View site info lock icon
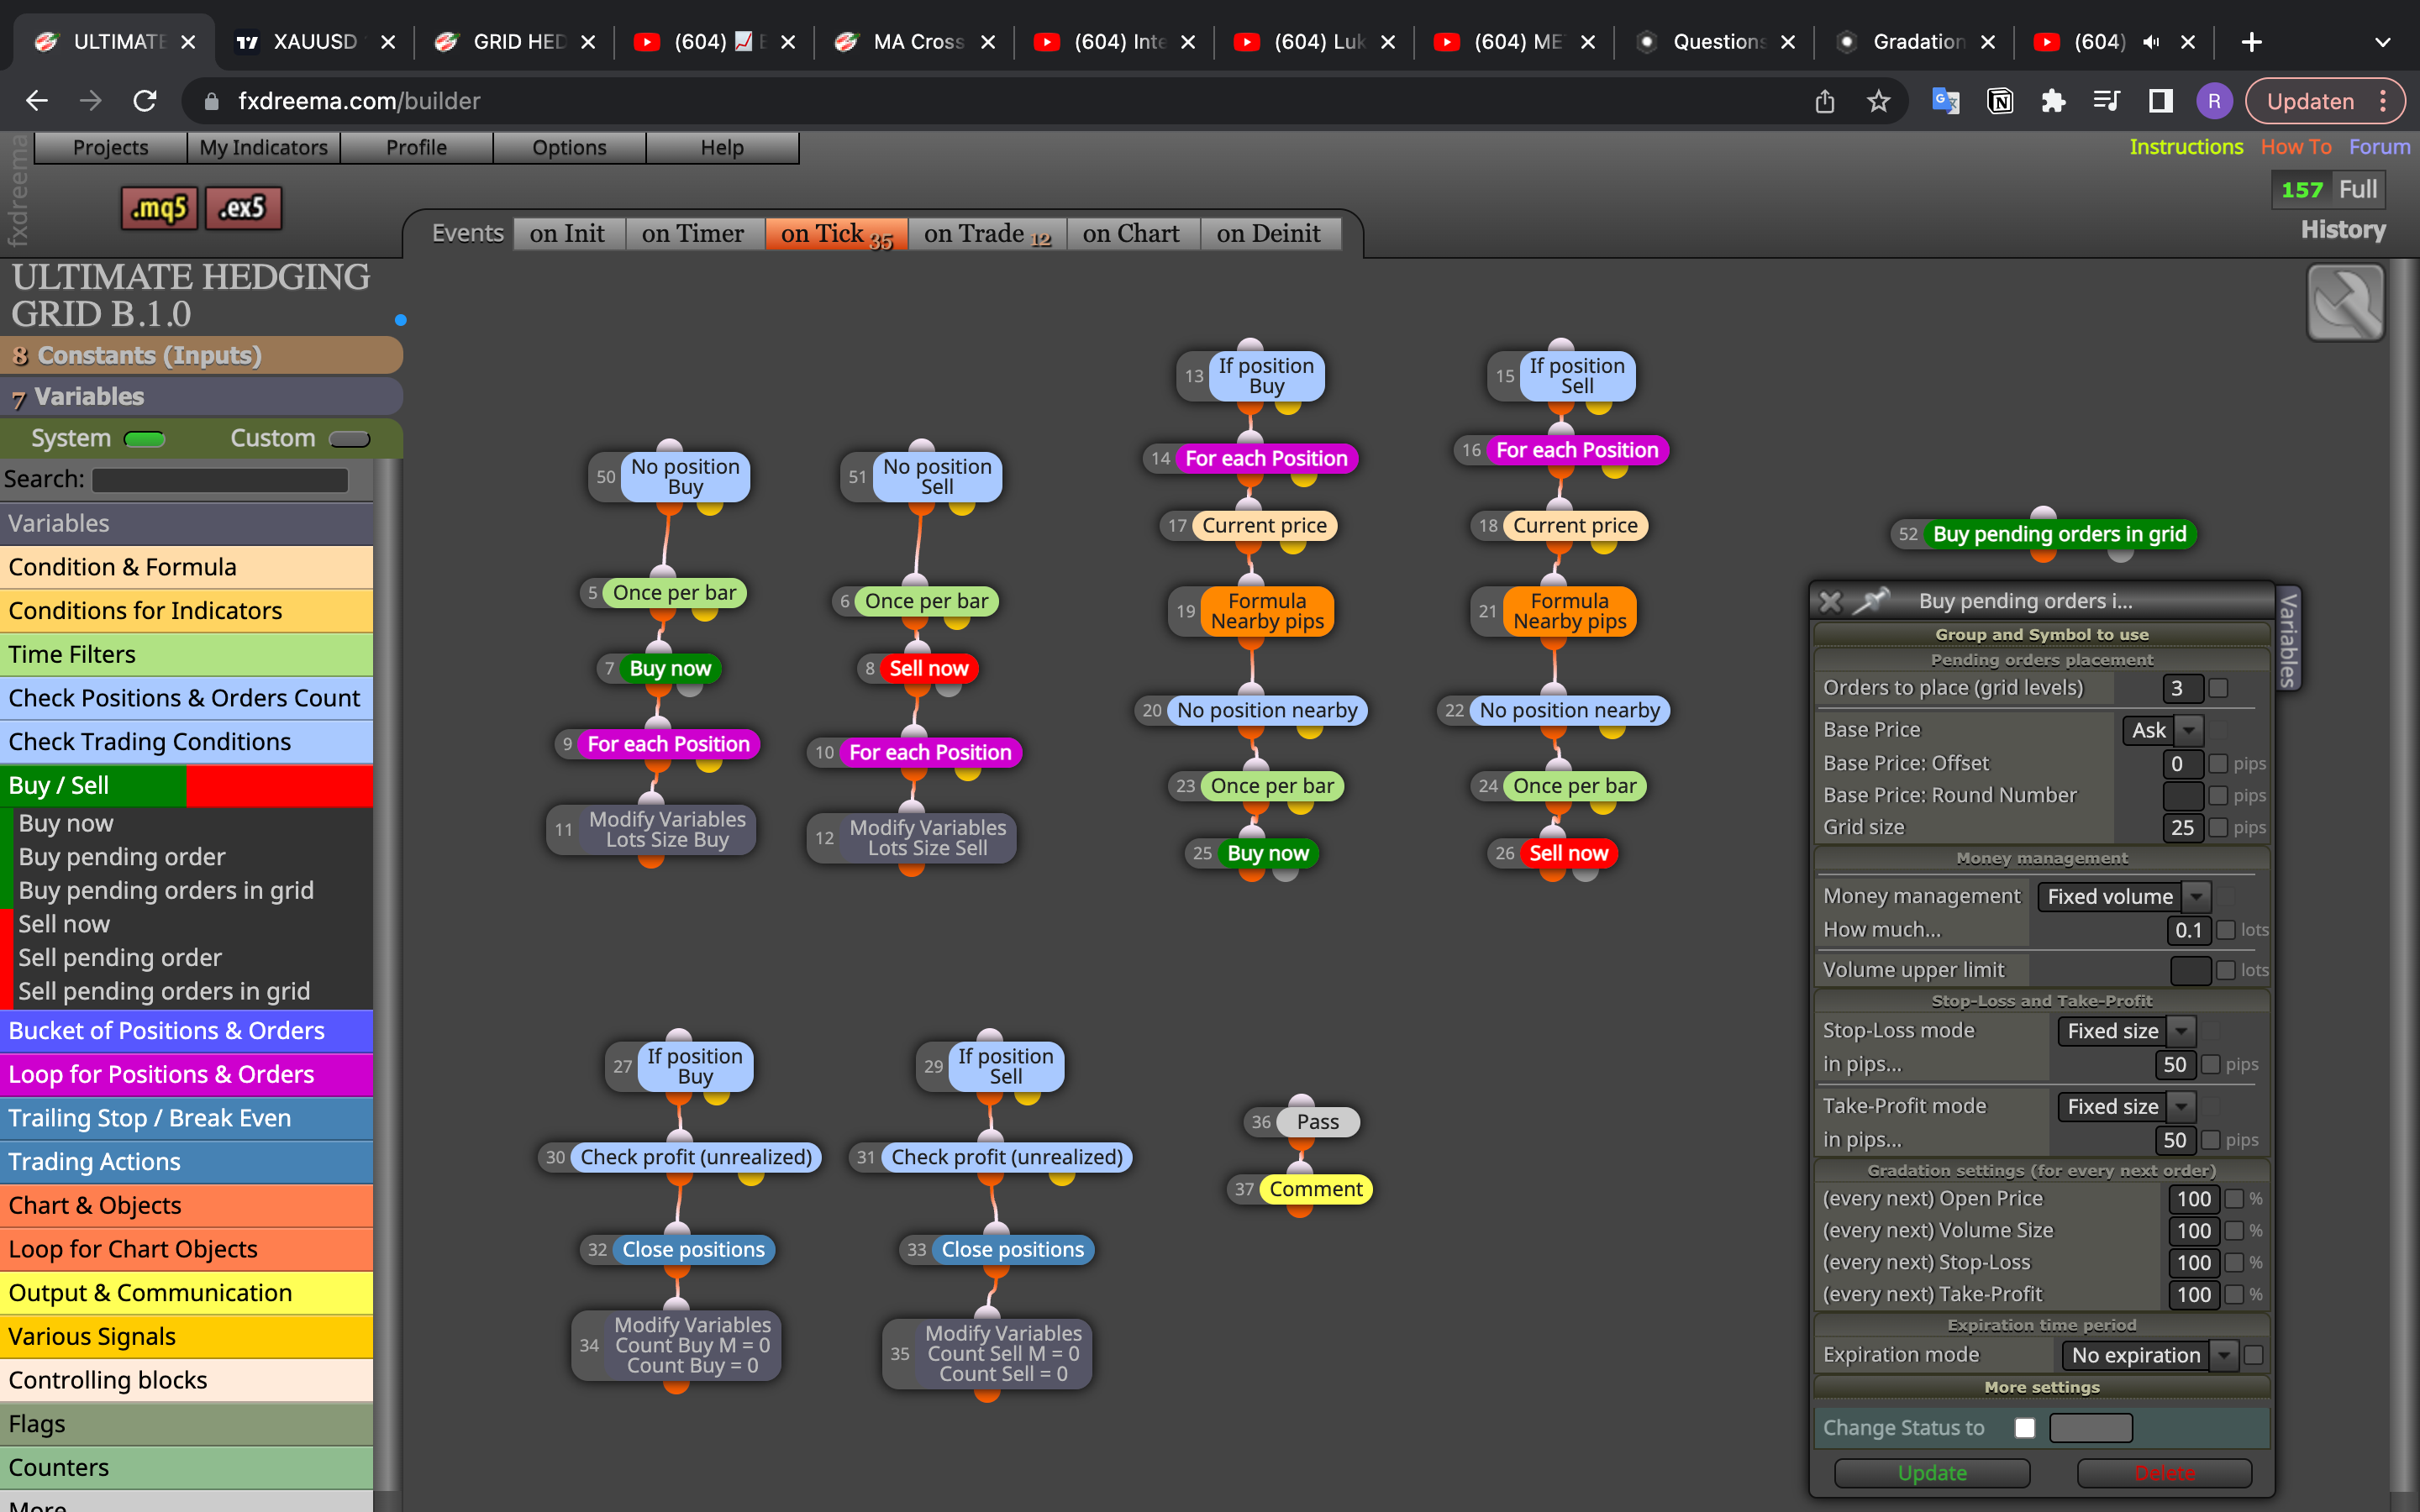The image size is (2420, 1512). click(x=211, y=101)
